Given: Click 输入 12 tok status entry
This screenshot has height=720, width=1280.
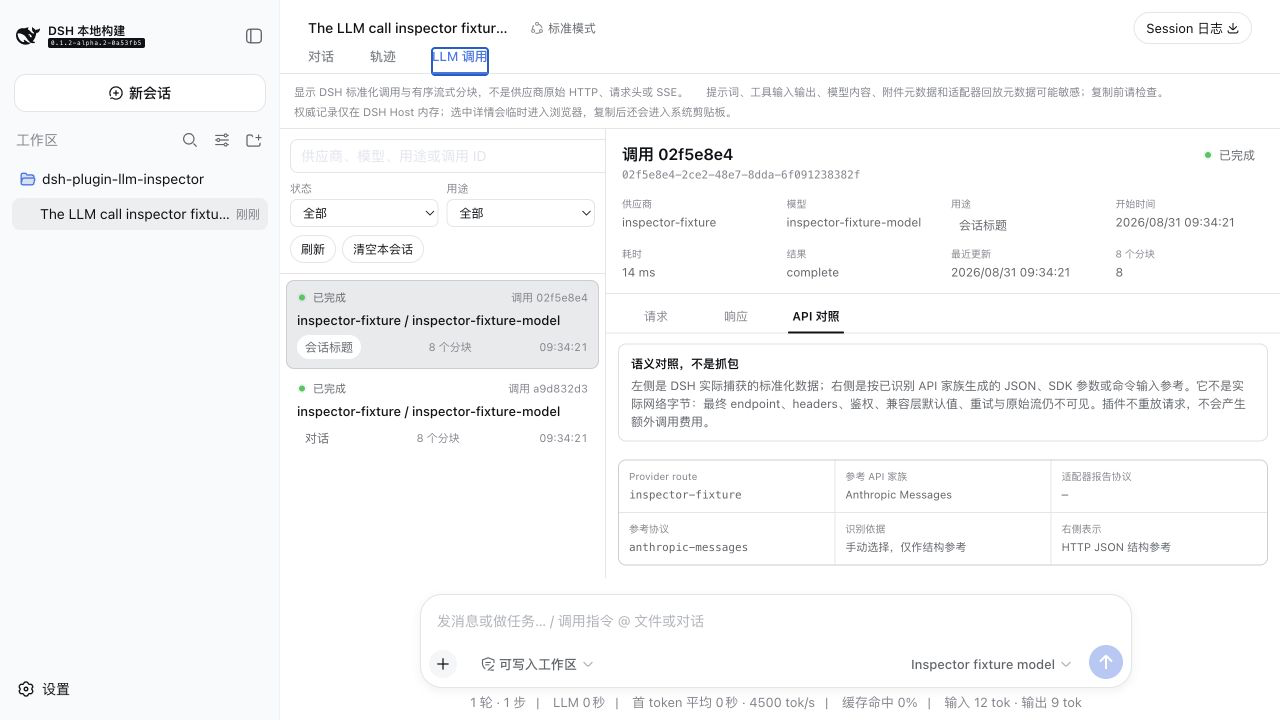Looking at the screenshot, I should 977,702.
